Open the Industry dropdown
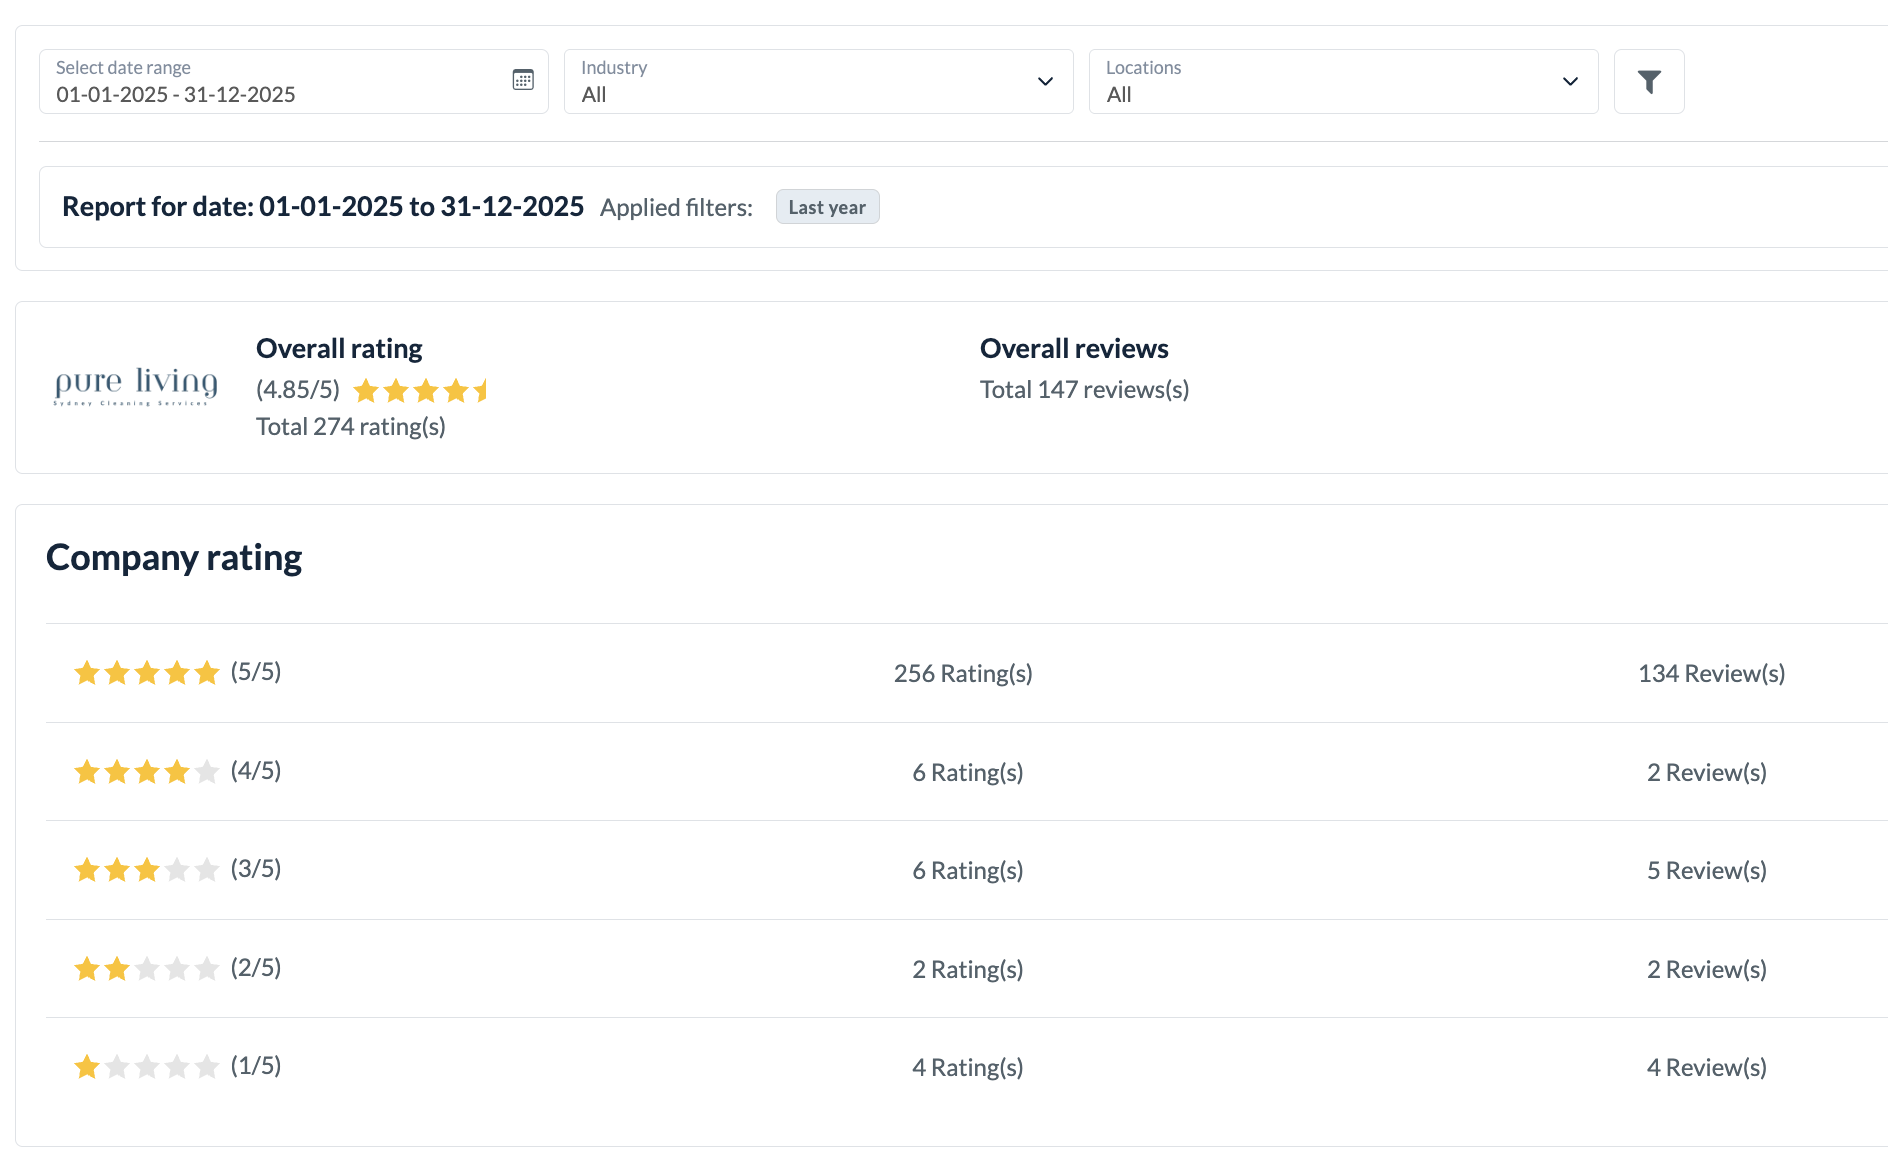Image resolution: width=1888 pixels, height=1166 pixels. click(x=818, y=82)
